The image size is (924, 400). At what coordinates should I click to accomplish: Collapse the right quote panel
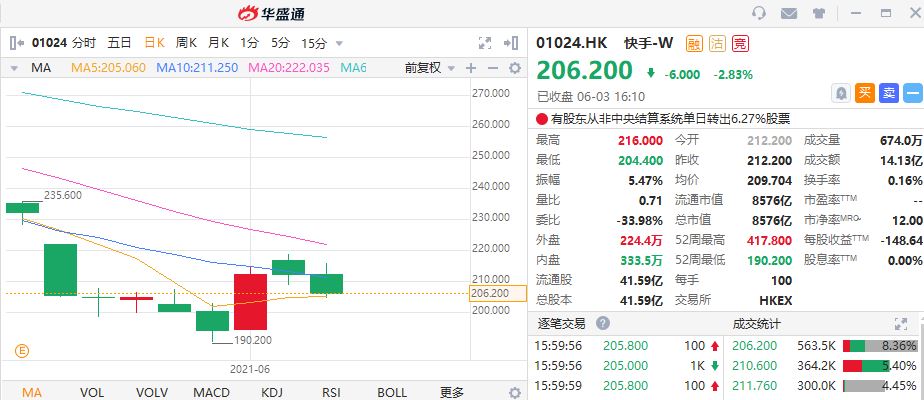[x=511, y=43]
